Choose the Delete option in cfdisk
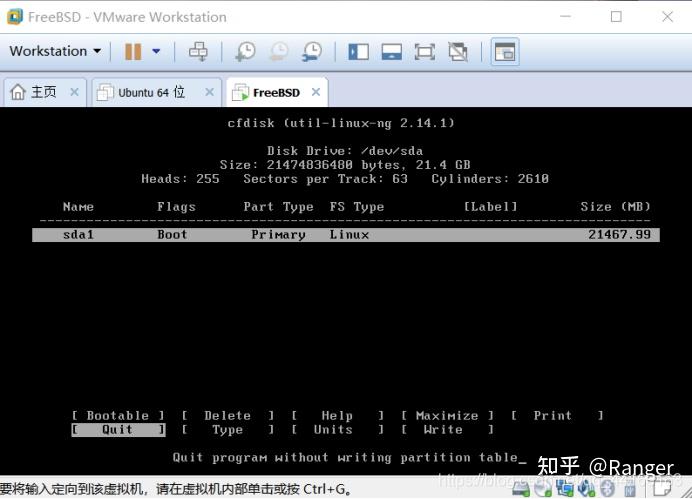 point(228,416)
